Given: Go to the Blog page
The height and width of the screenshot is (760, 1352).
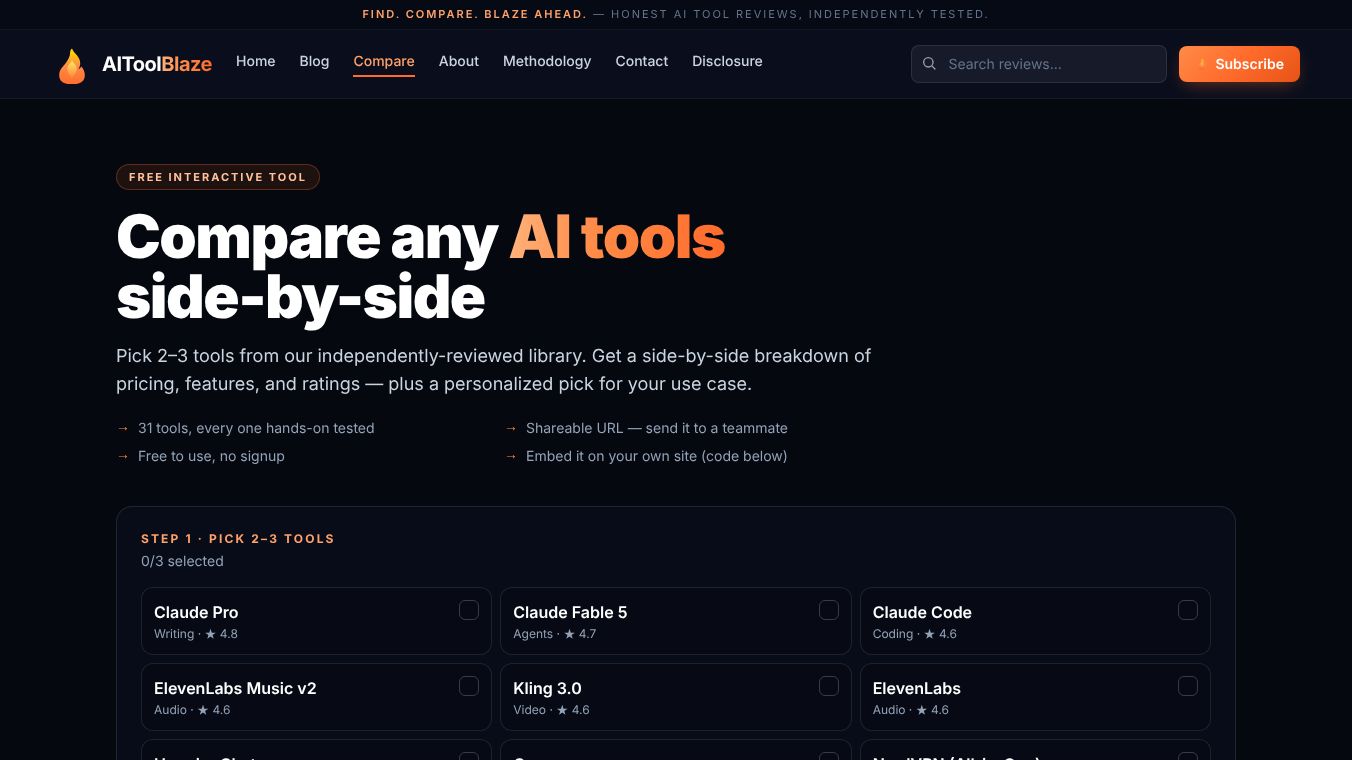Looking at the screenshot, I should 314,61.
